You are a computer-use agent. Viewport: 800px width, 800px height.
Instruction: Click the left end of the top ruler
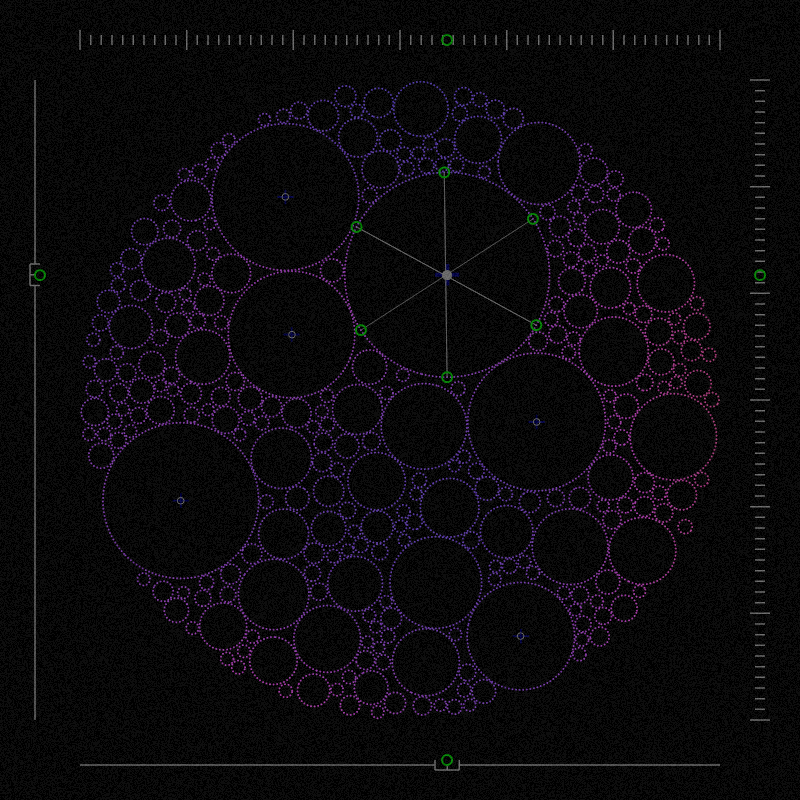80,40
